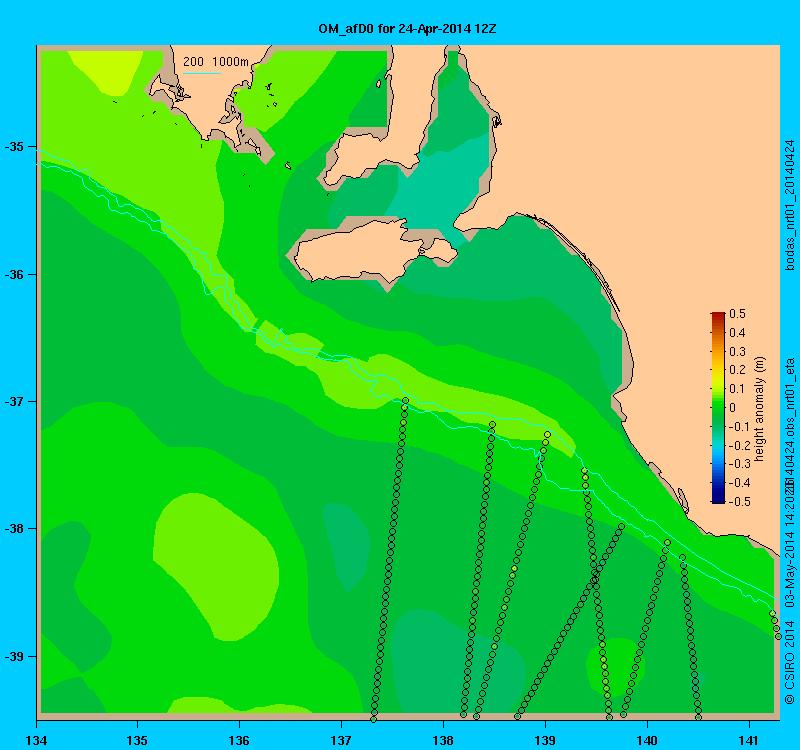This screenshot has width=800, height=750.
Task: Click longitude tick label 139
Action: point(545,740)
